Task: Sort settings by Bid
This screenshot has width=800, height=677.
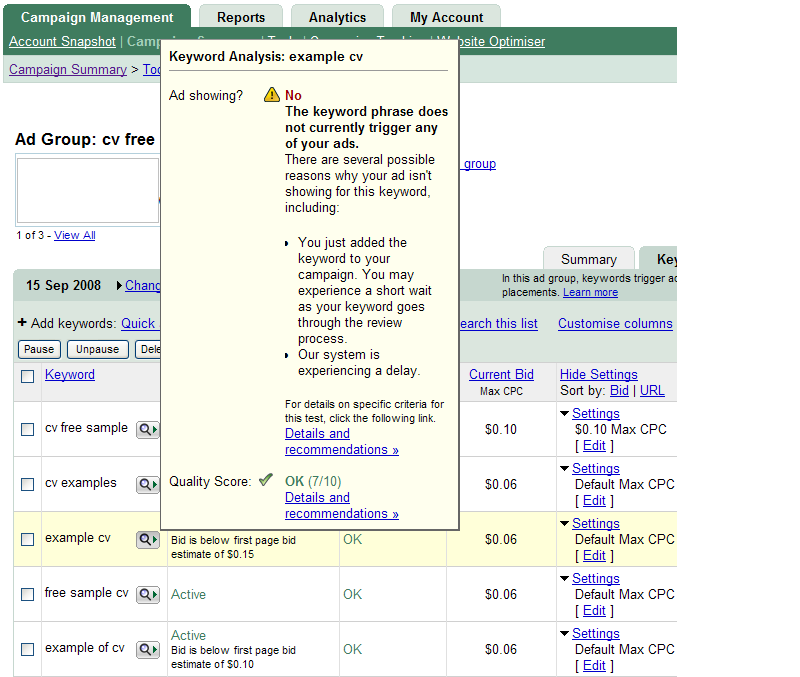Action: coord(619,391)
